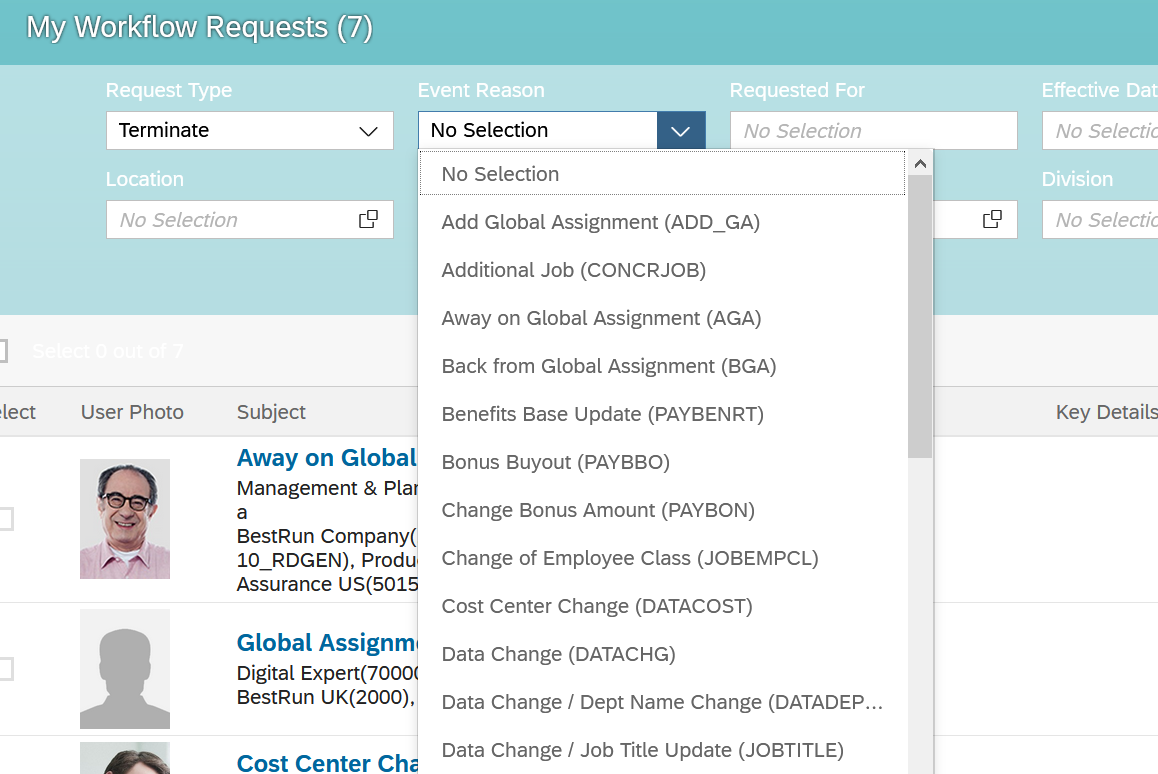
Task: Click the Key Details column header
Action: (1106, 412)
